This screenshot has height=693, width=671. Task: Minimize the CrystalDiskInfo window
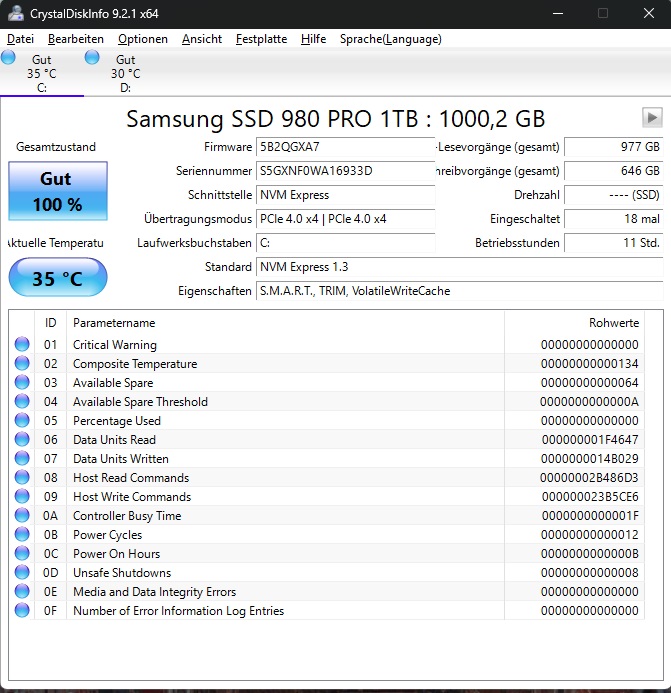(558, 13)
